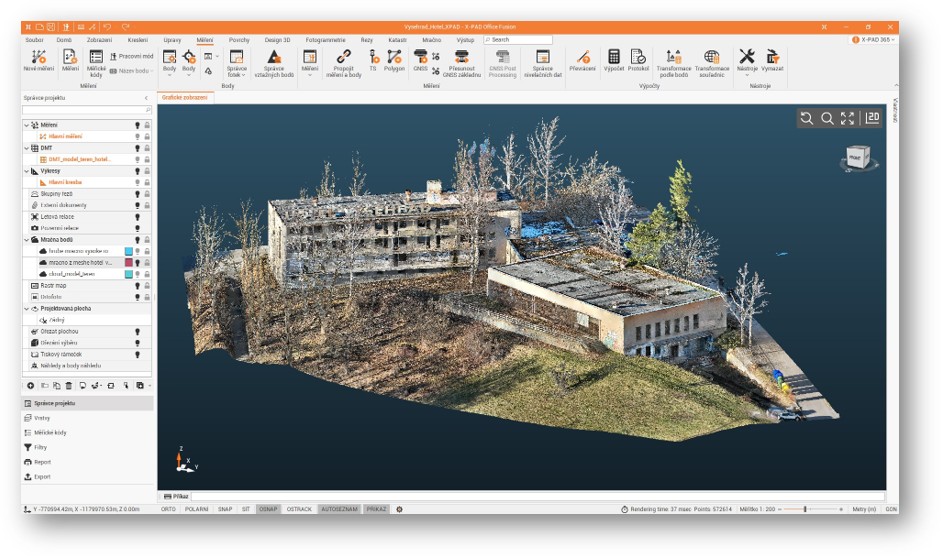Open the Kreslení ribbon tab
The height and width of the screenshot is (556, 941).
(137, 40)
